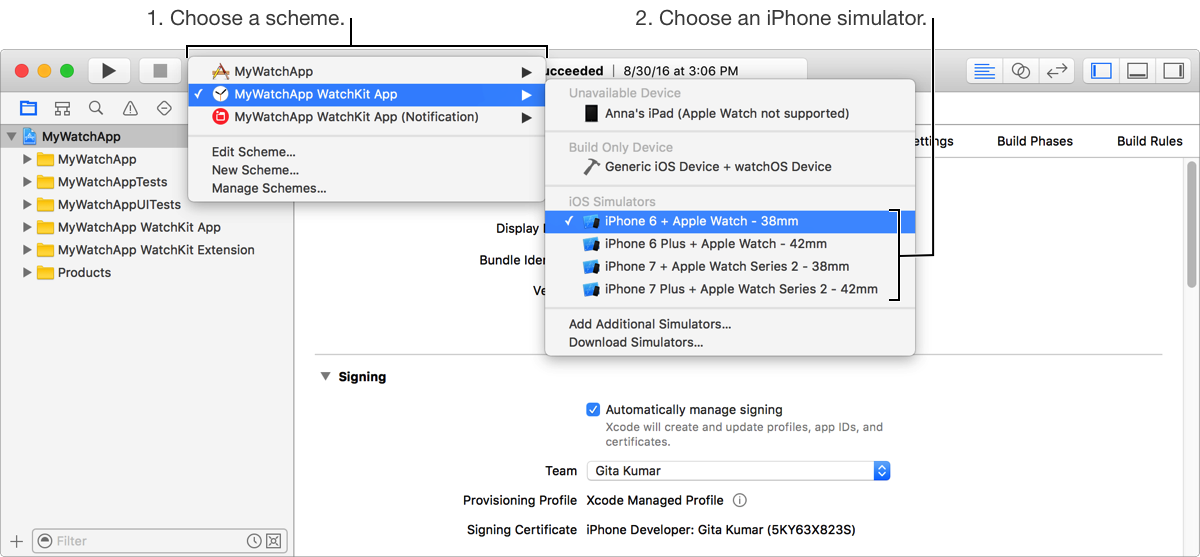Show the Find navigator magnifier icon
The width and height of the screenshot is (1200, 557).
coord(96,108)
